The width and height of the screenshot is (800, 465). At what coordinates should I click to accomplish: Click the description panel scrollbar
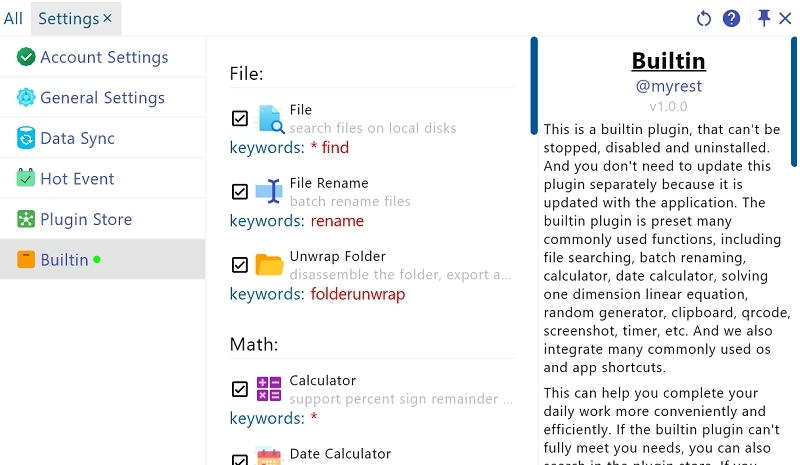click(534, 100)
